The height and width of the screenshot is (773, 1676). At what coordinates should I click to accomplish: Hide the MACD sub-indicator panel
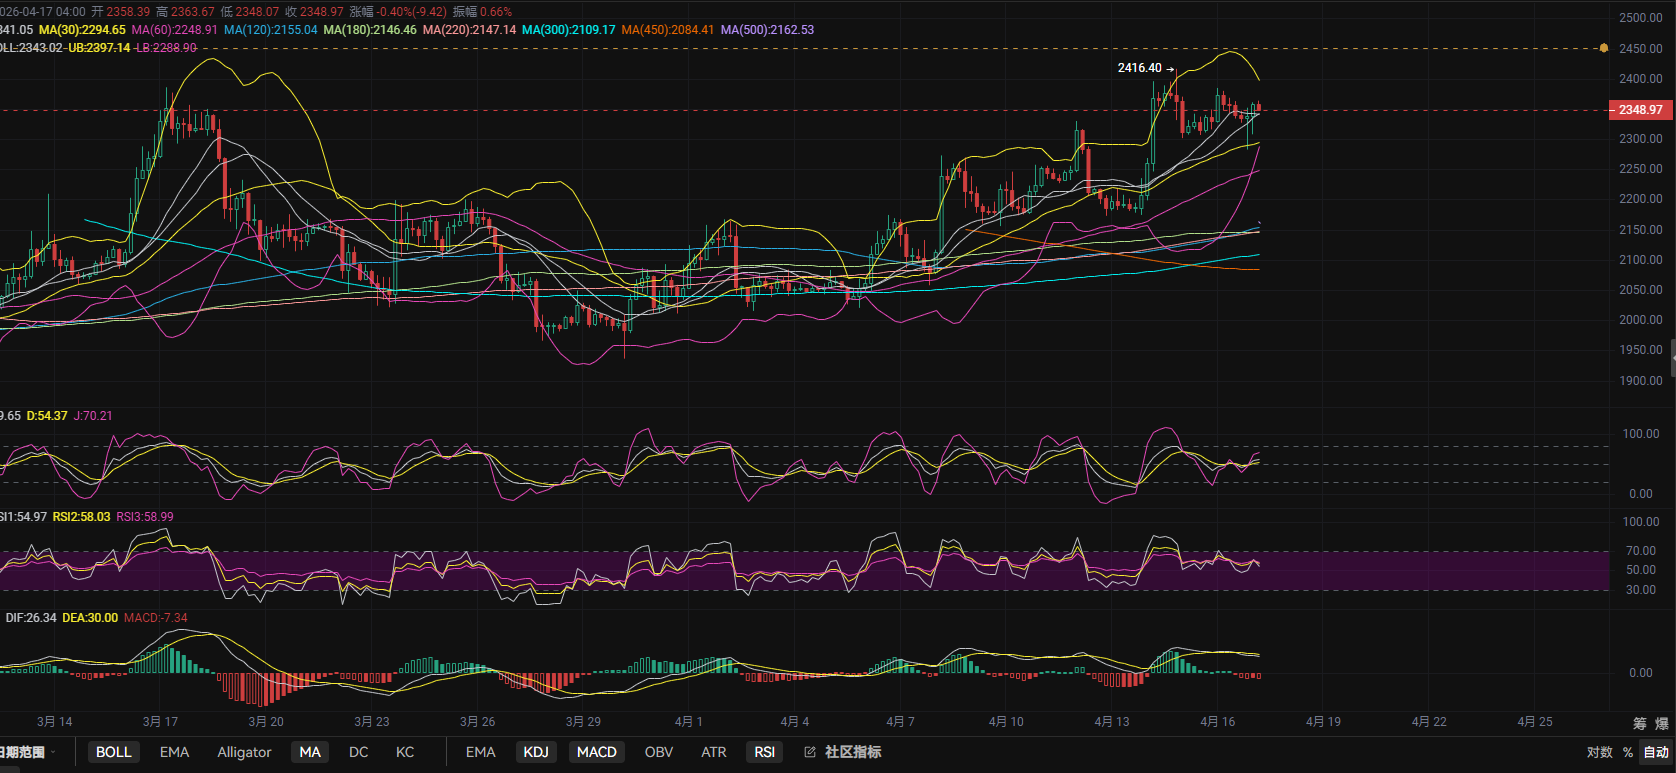coord(596,752)
